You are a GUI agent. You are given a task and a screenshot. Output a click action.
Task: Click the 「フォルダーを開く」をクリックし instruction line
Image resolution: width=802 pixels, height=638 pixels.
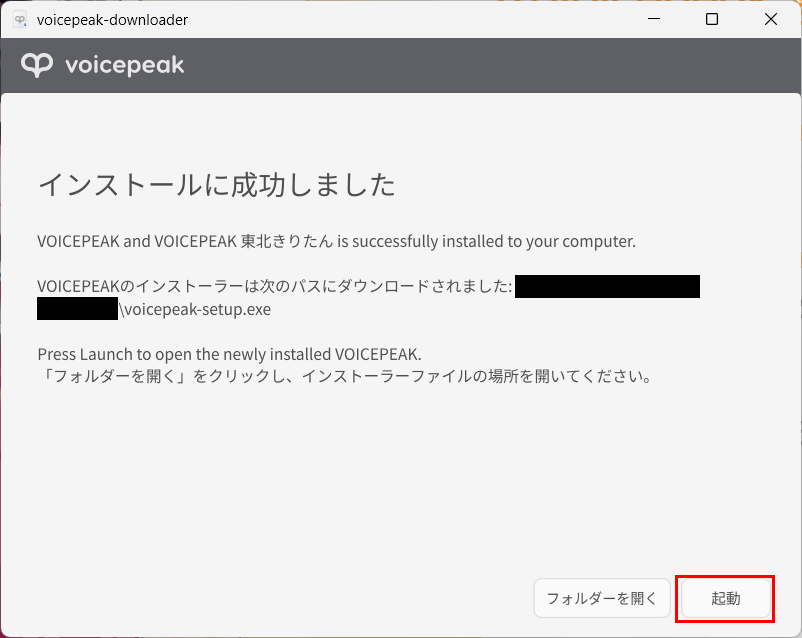346,377
